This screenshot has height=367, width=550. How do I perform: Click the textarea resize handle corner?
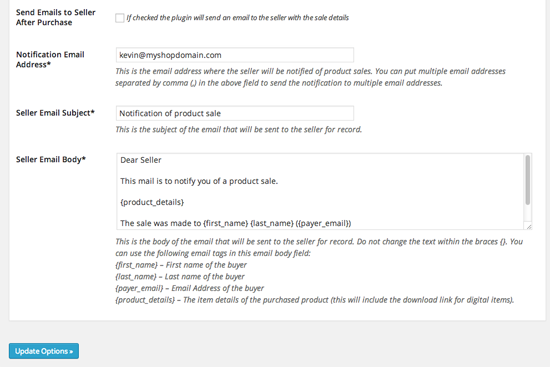529,227
